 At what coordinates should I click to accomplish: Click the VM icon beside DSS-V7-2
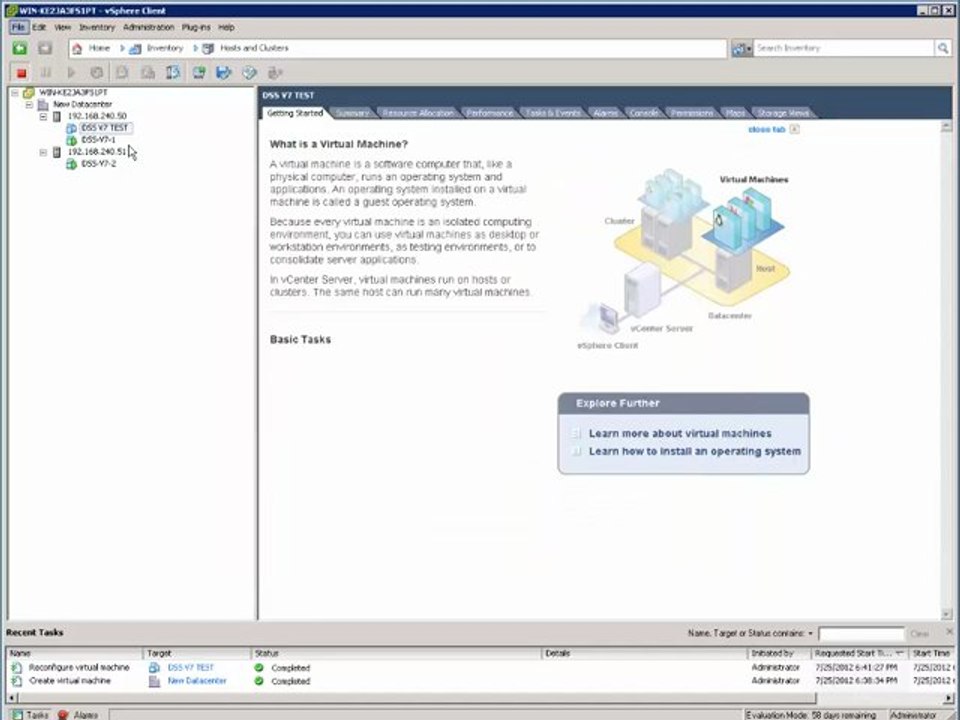[72, 164]
